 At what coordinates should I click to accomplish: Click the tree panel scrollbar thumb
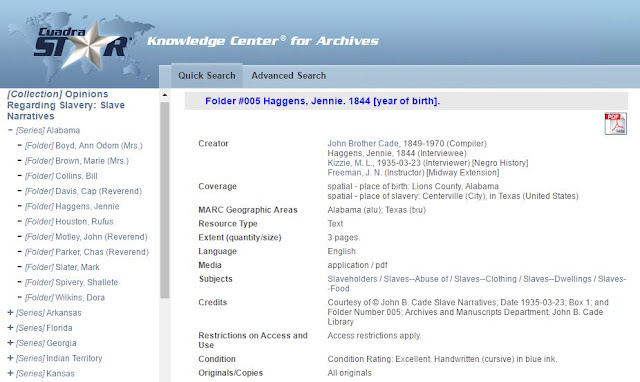pos(164,200)
